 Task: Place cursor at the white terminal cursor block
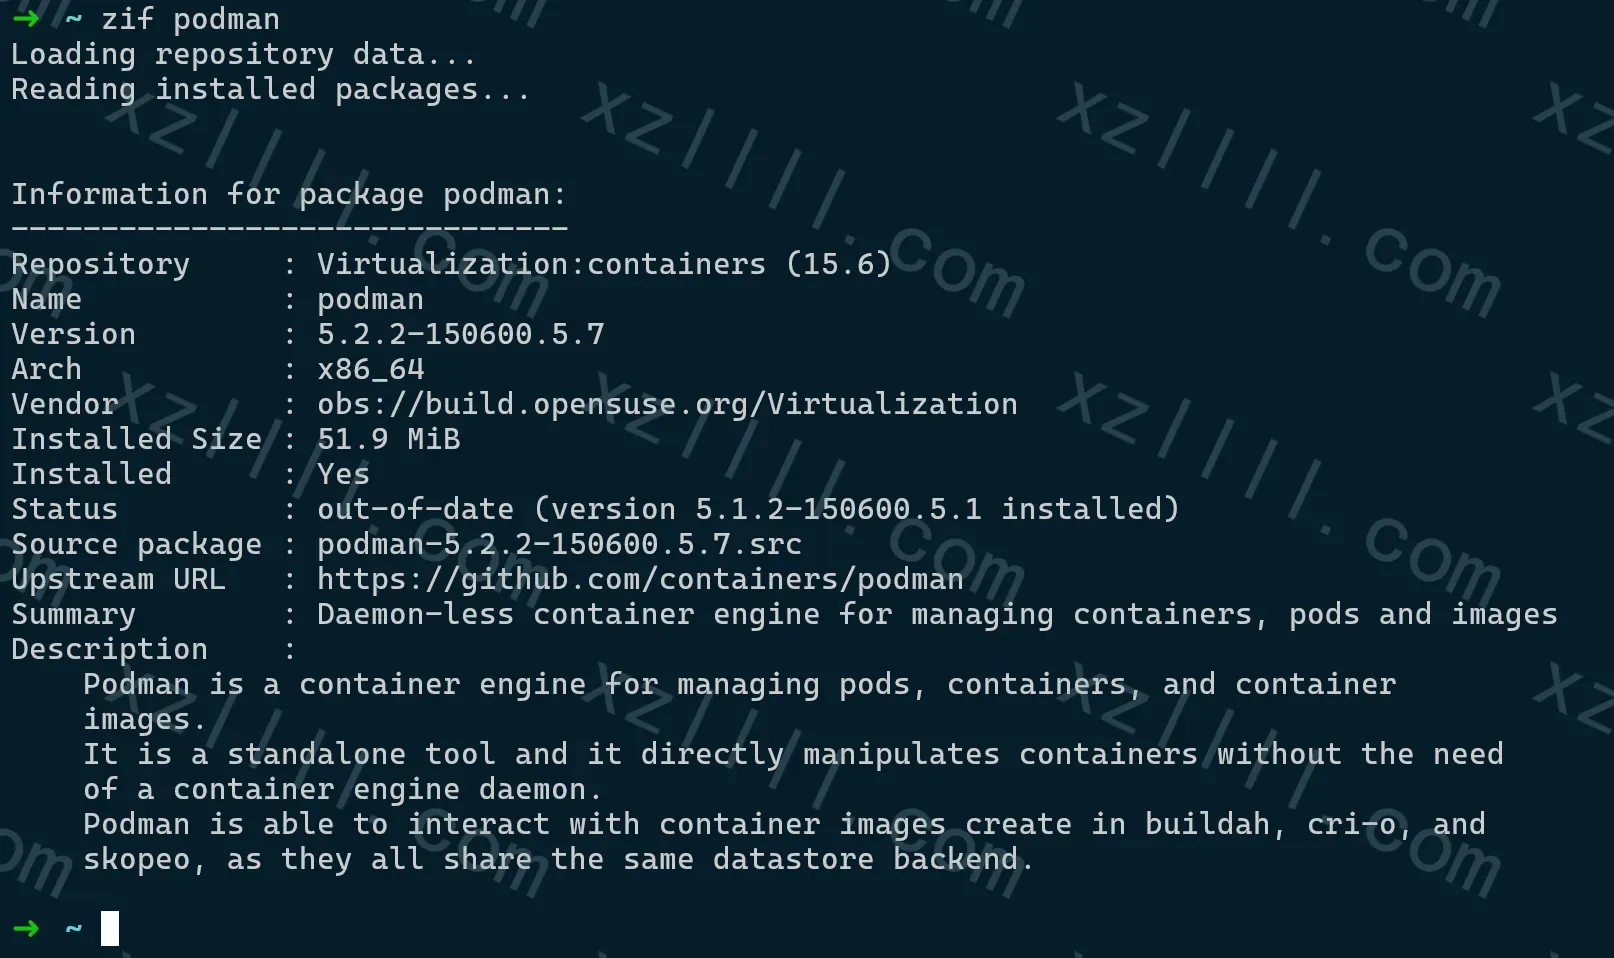[110, 929]
